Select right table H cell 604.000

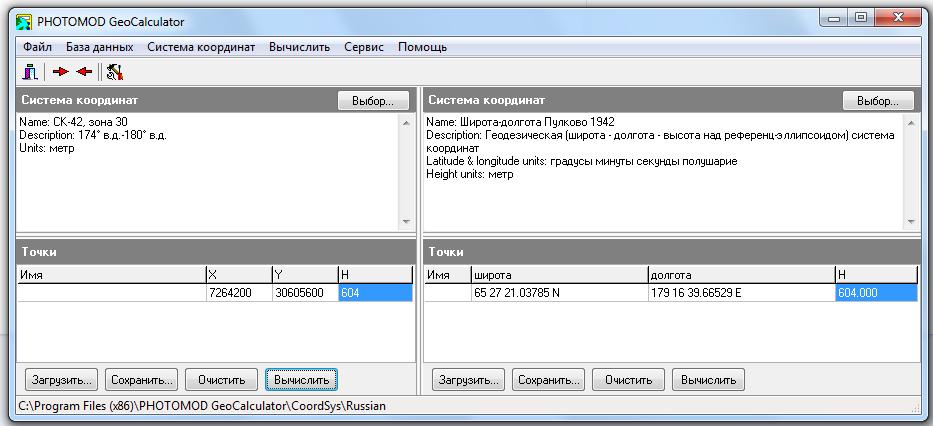click(x=876, y=293)
